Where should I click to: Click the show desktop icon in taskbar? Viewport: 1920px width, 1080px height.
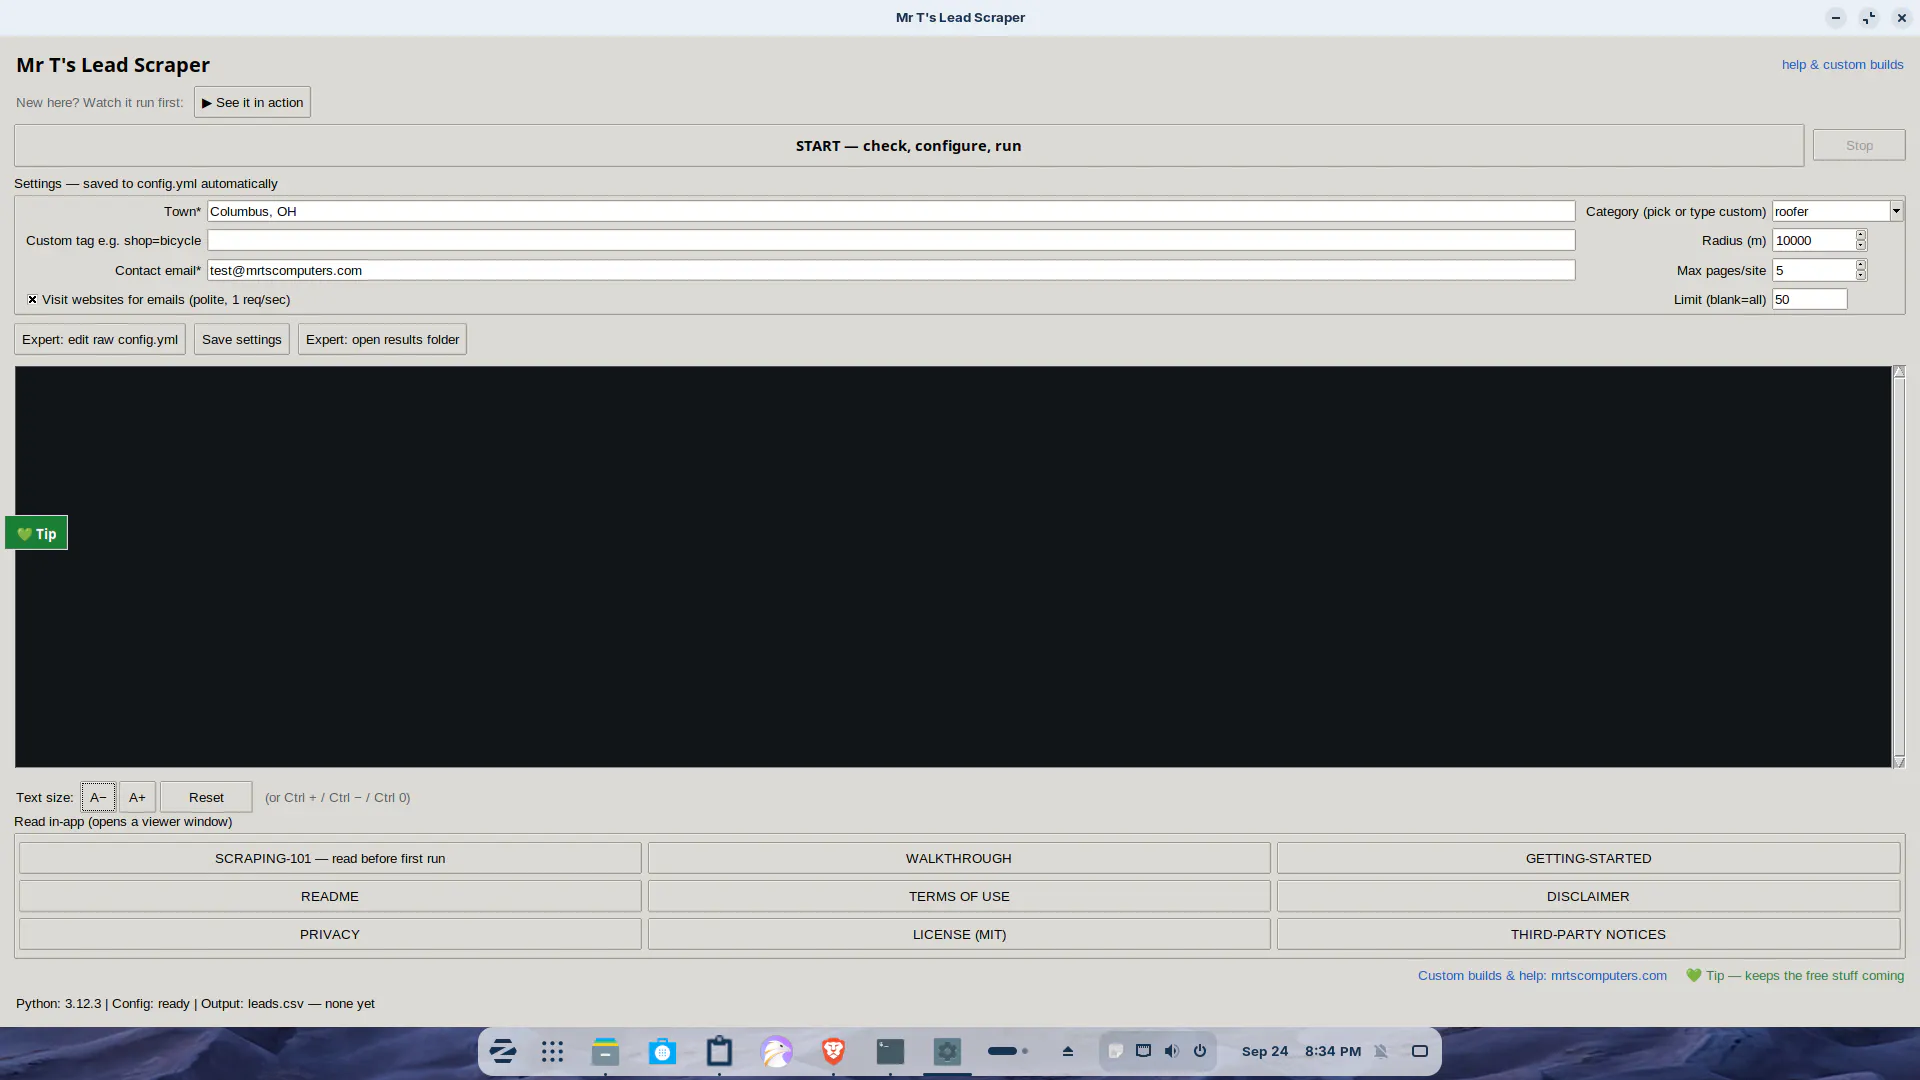pyautogui.click(x=1420, y=1051)
